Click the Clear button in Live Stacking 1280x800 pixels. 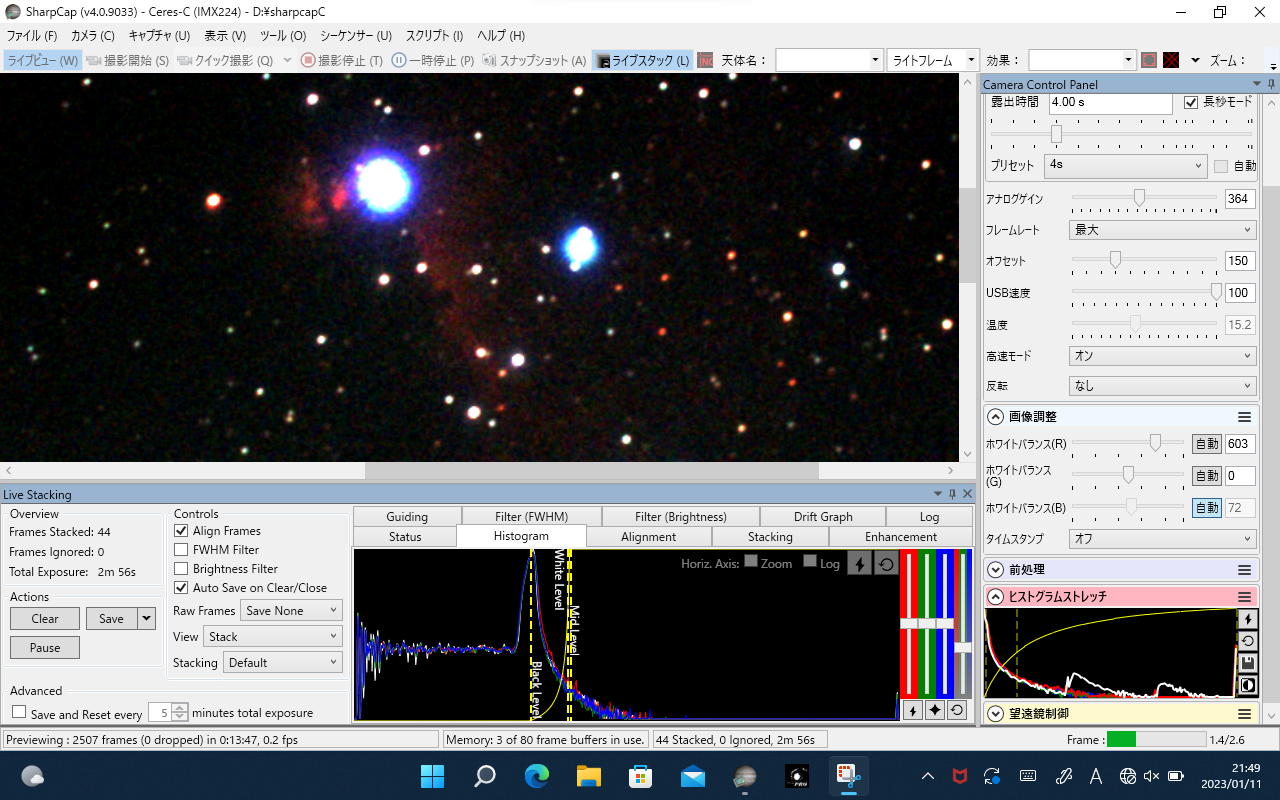click(x=45, y=619)
